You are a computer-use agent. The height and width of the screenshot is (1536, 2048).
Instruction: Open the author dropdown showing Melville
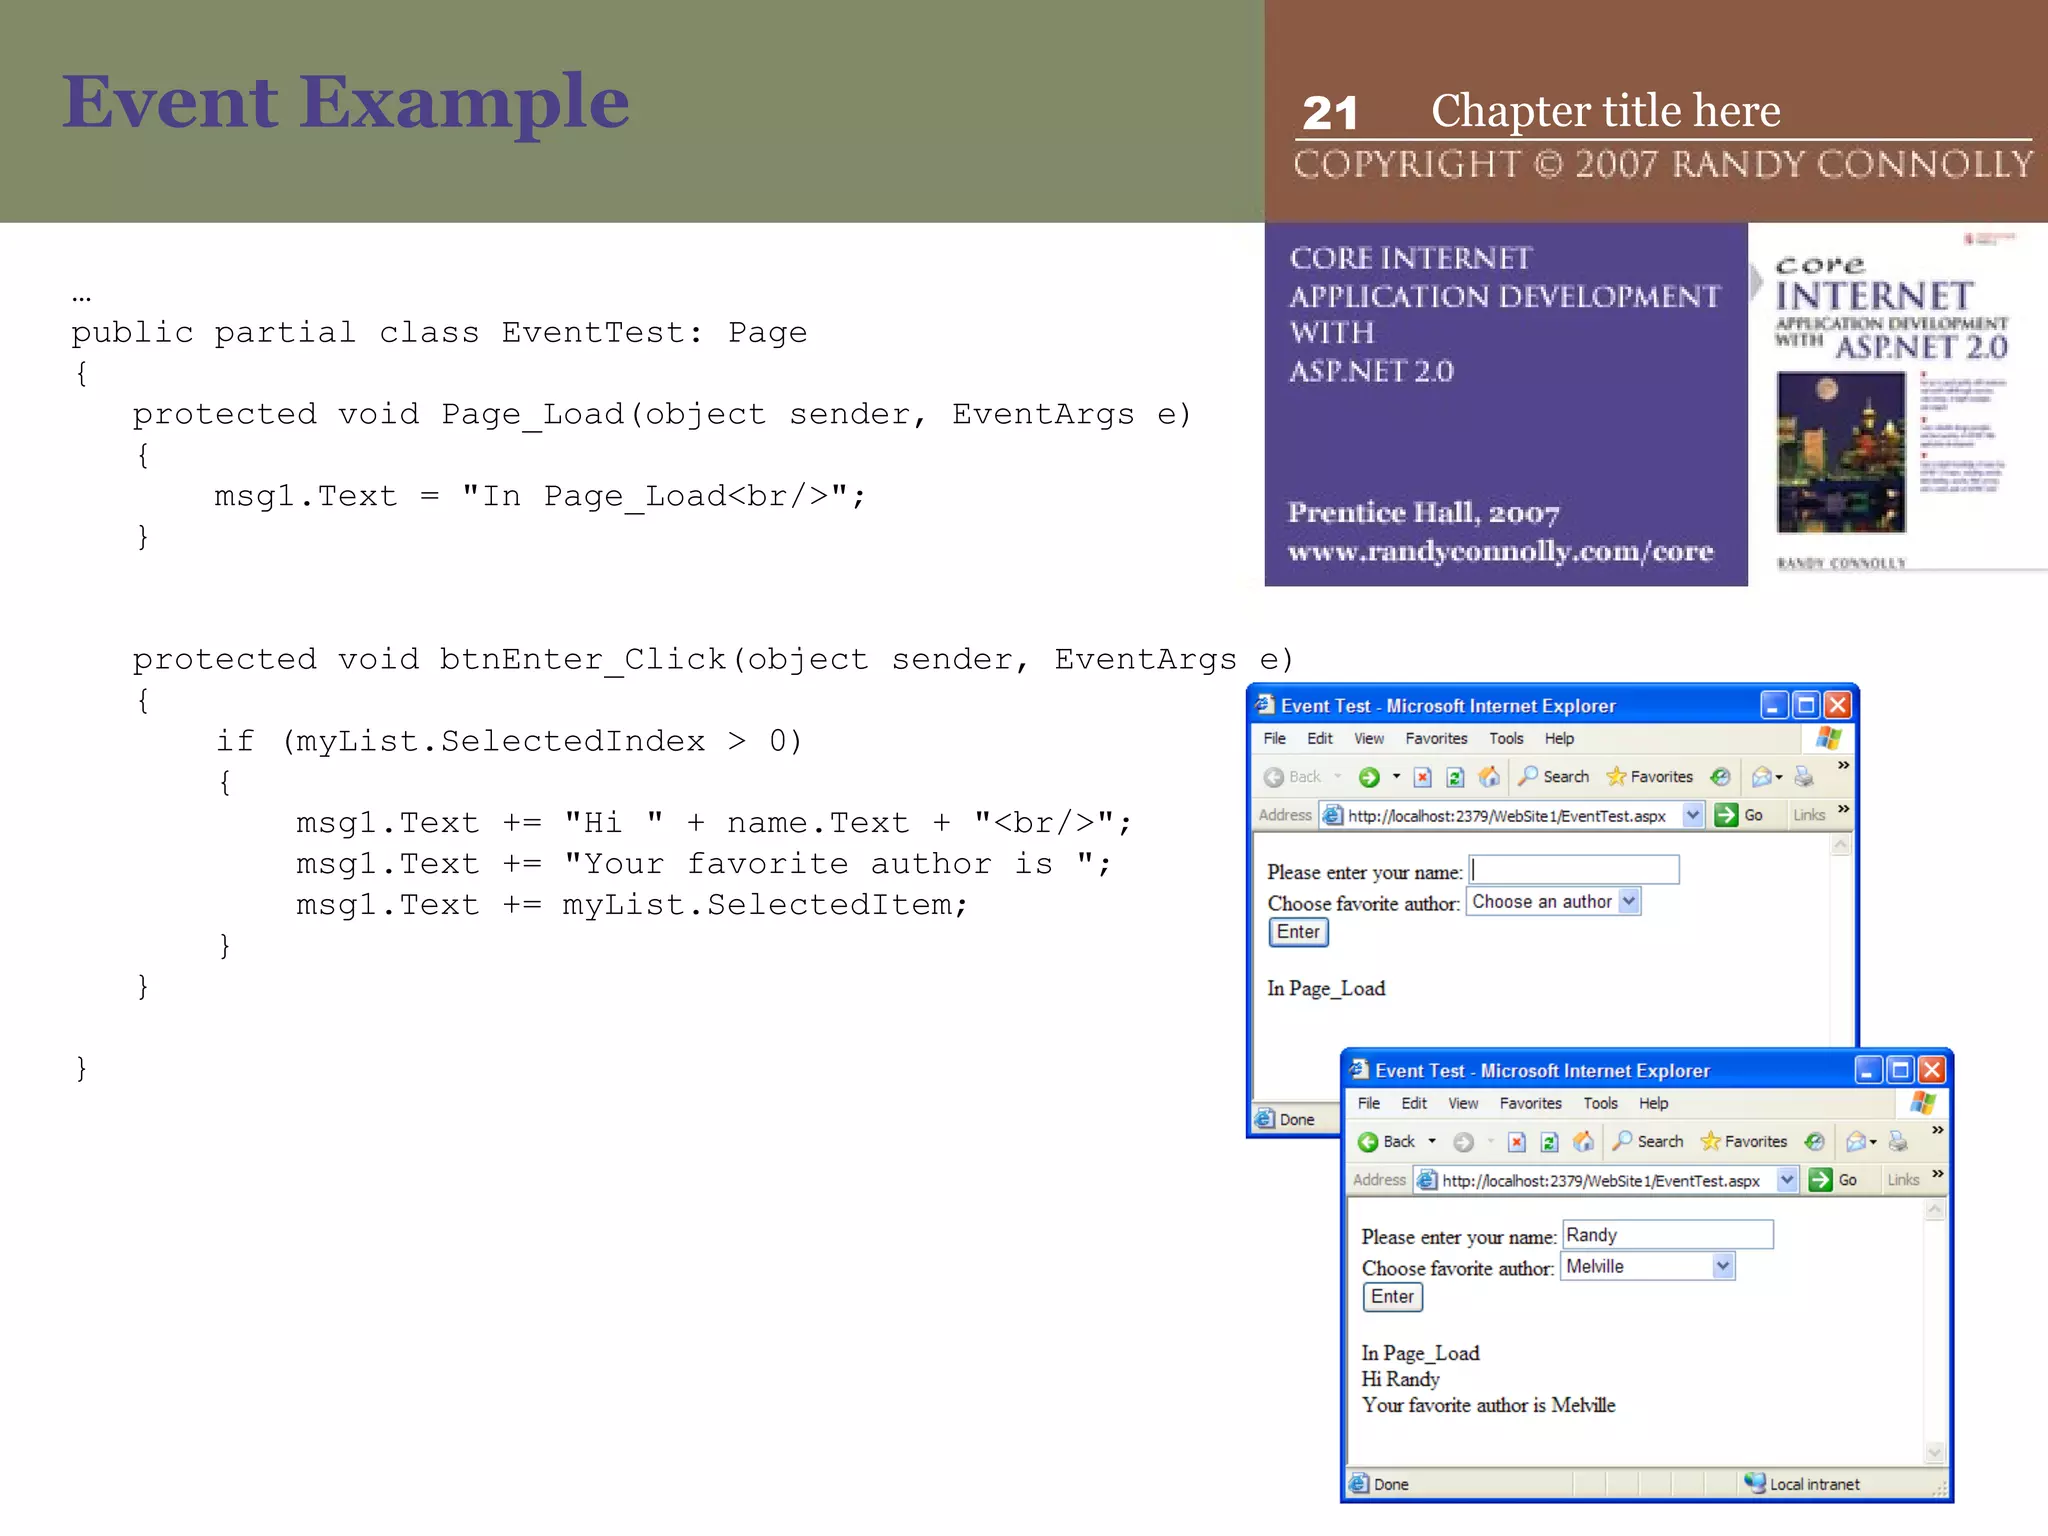click(x=1723, y=1266)
